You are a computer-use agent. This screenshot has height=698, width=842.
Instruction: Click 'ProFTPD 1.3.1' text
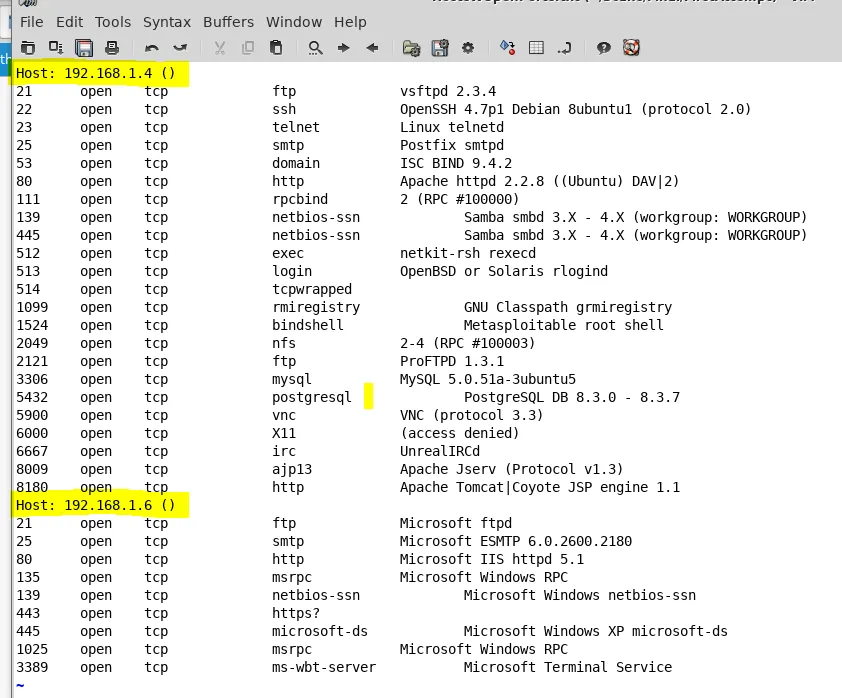pos(452,361)
